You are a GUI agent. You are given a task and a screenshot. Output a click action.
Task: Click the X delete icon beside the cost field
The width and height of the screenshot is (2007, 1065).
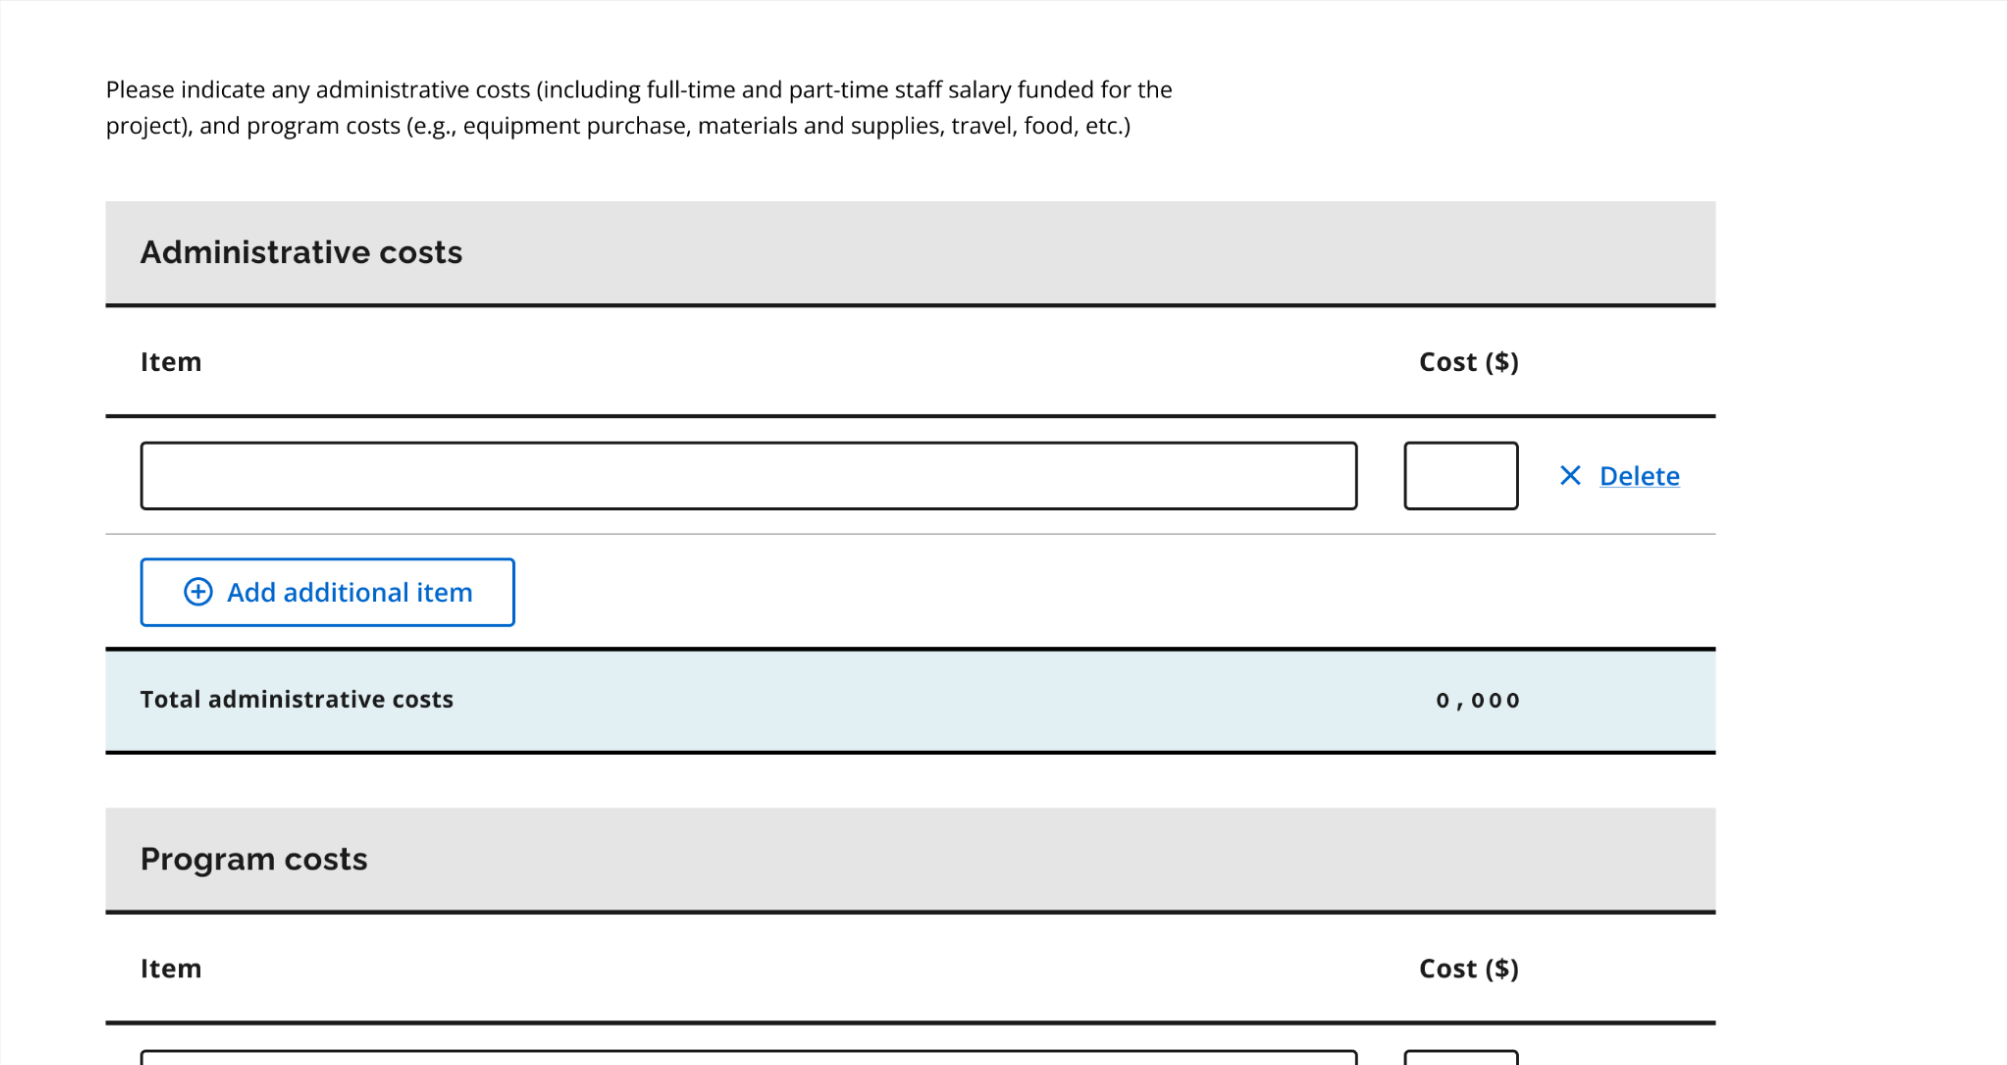1570,476
